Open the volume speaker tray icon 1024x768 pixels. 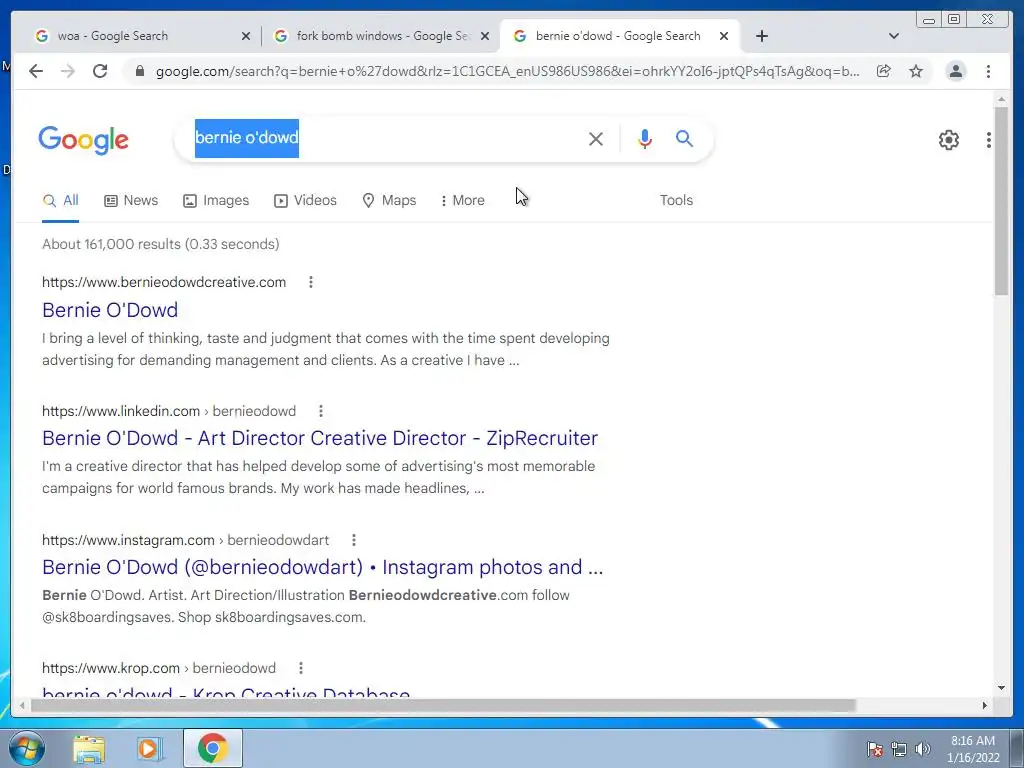point(922,749)
